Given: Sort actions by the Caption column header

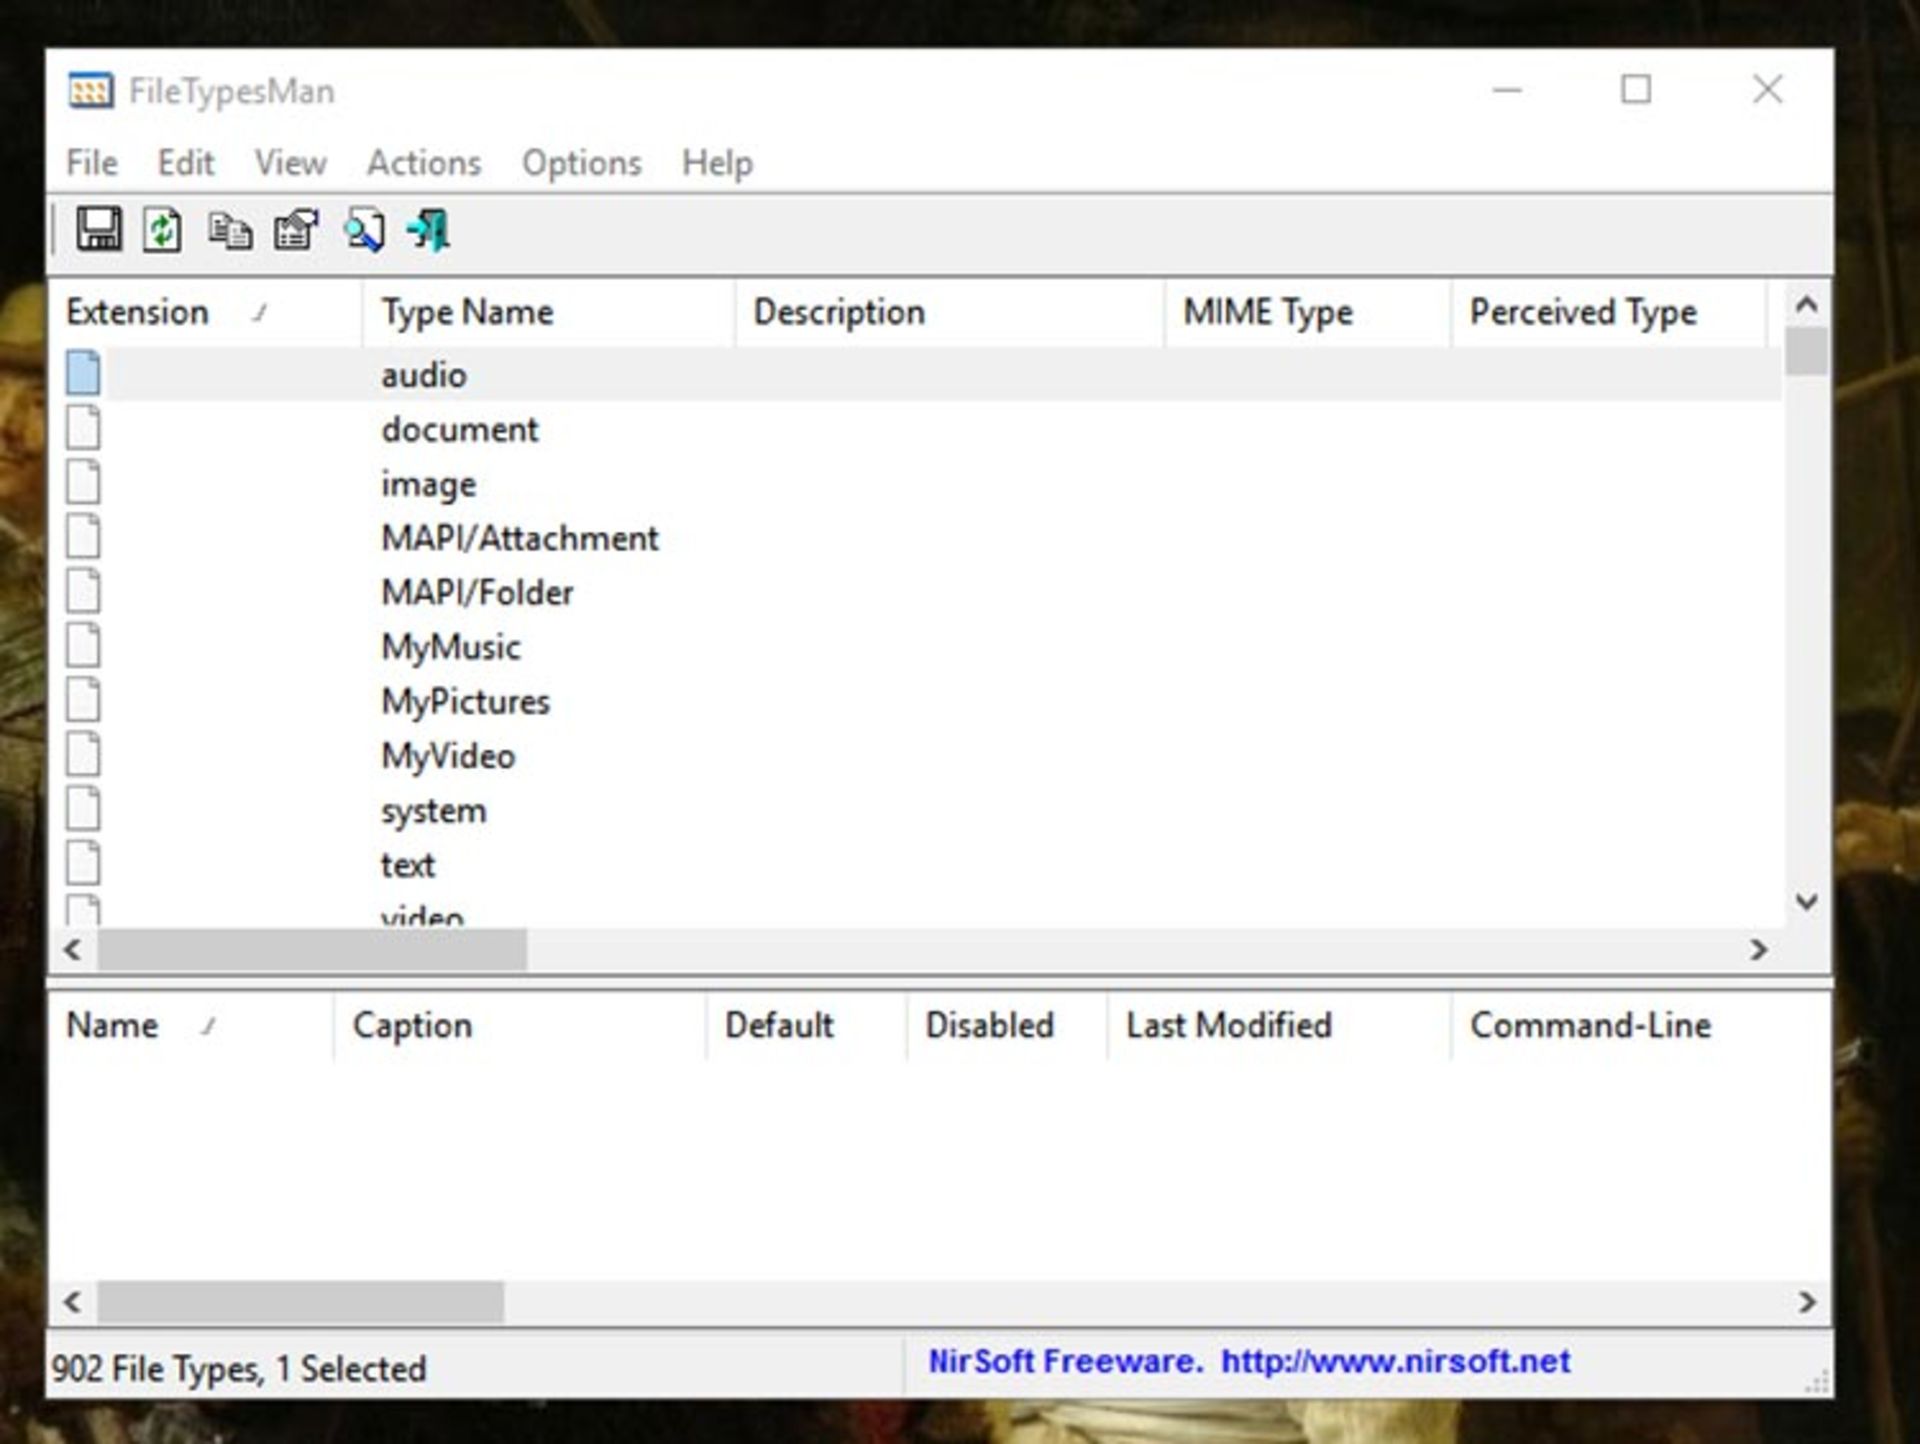Looking at the screenshot, I should pyautogui.click(x=520, y=1026).
